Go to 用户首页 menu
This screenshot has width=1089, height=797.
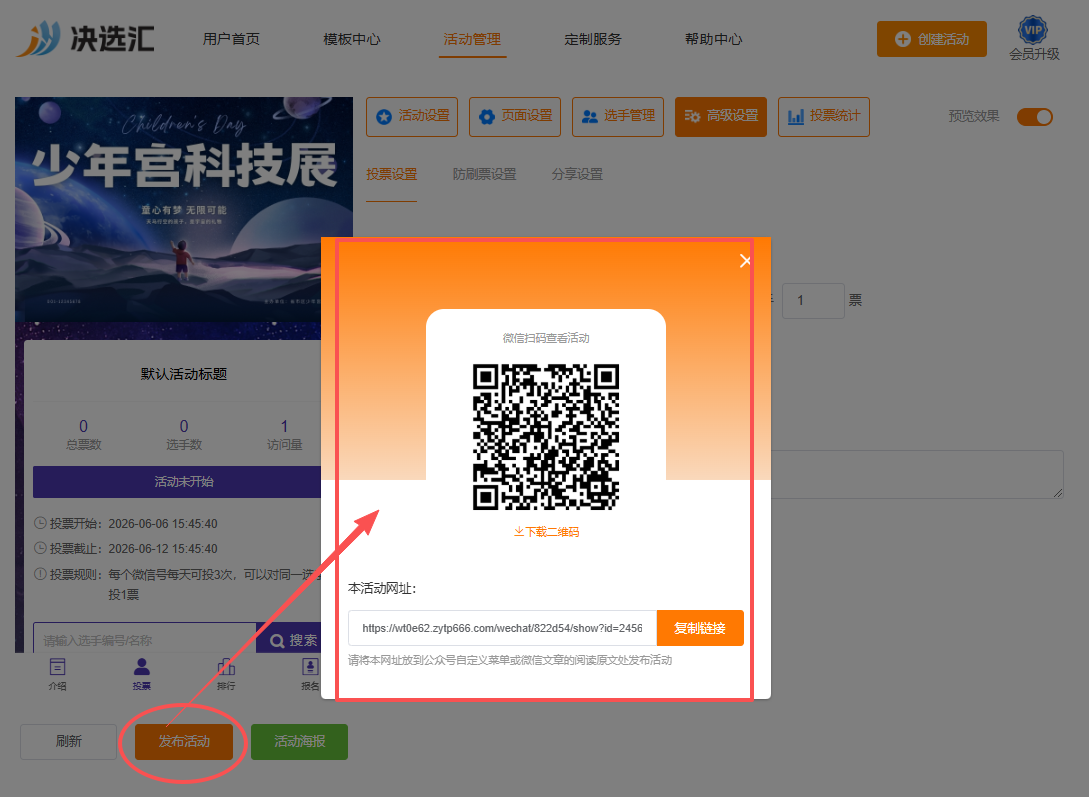pos(231,40)
